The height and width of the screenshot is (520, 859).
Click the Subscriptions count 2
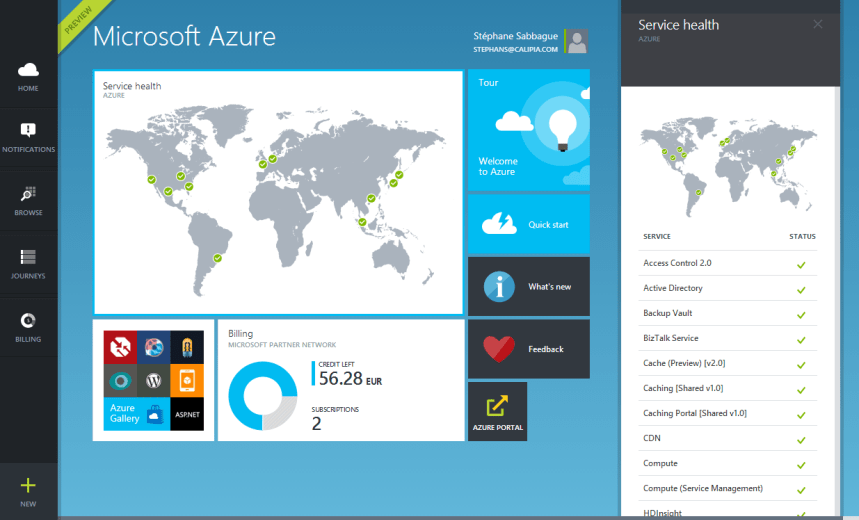click(317, 424)
